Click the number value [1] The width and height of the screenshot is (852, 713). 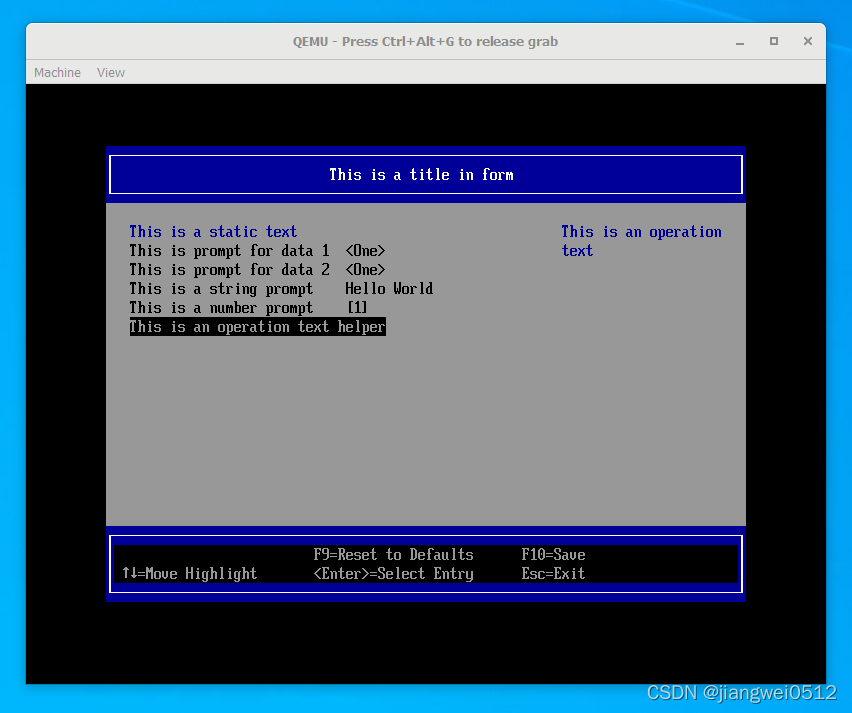point(357,308)
